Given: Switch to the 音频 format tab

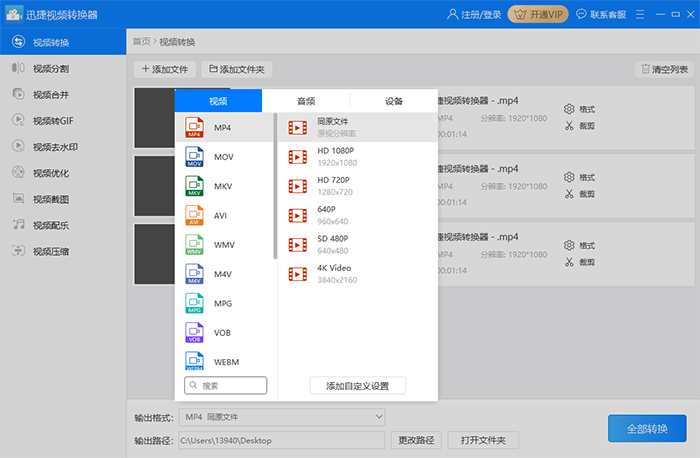Looking at the screenshot, I should pyautogui.click(x=306, y=101).
